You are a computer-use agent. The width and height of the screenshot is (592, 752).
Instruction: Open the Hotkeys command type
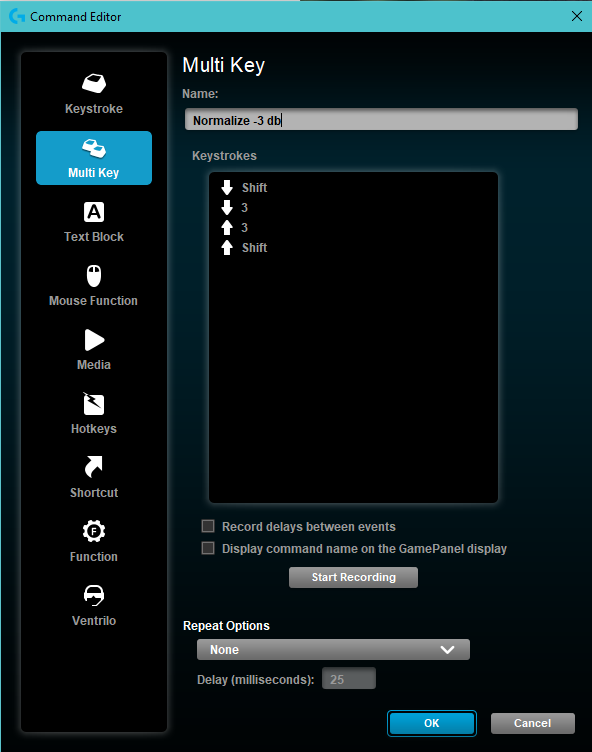(94, 414)
